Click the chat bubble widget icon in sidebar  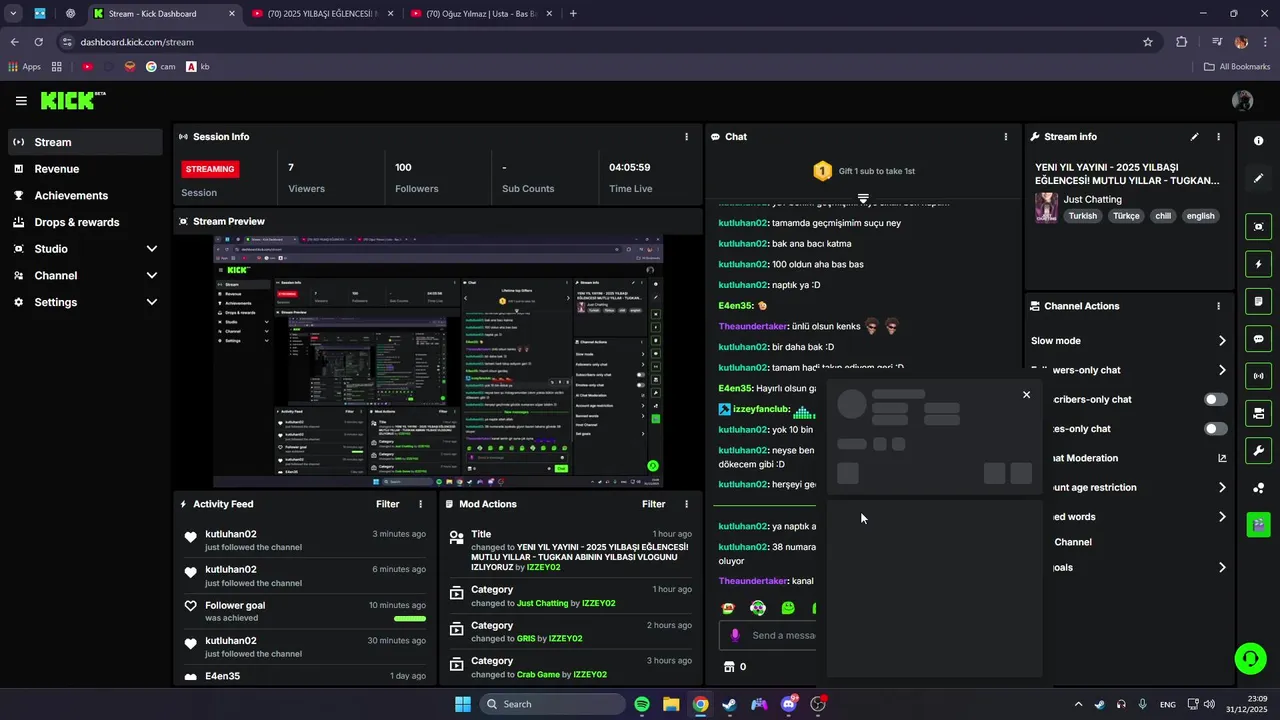[x=1259, y=339]
